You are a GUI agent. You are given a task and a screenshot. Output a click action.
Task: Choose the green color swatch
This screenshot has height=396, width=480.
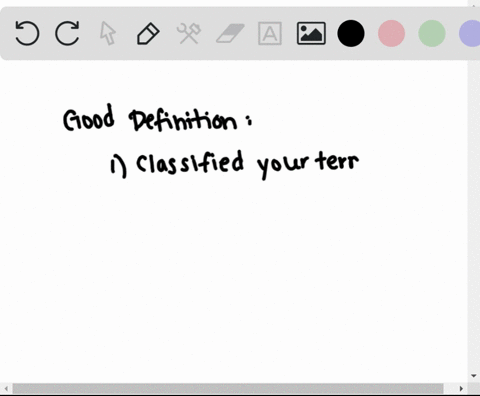(x=432, y=33)
